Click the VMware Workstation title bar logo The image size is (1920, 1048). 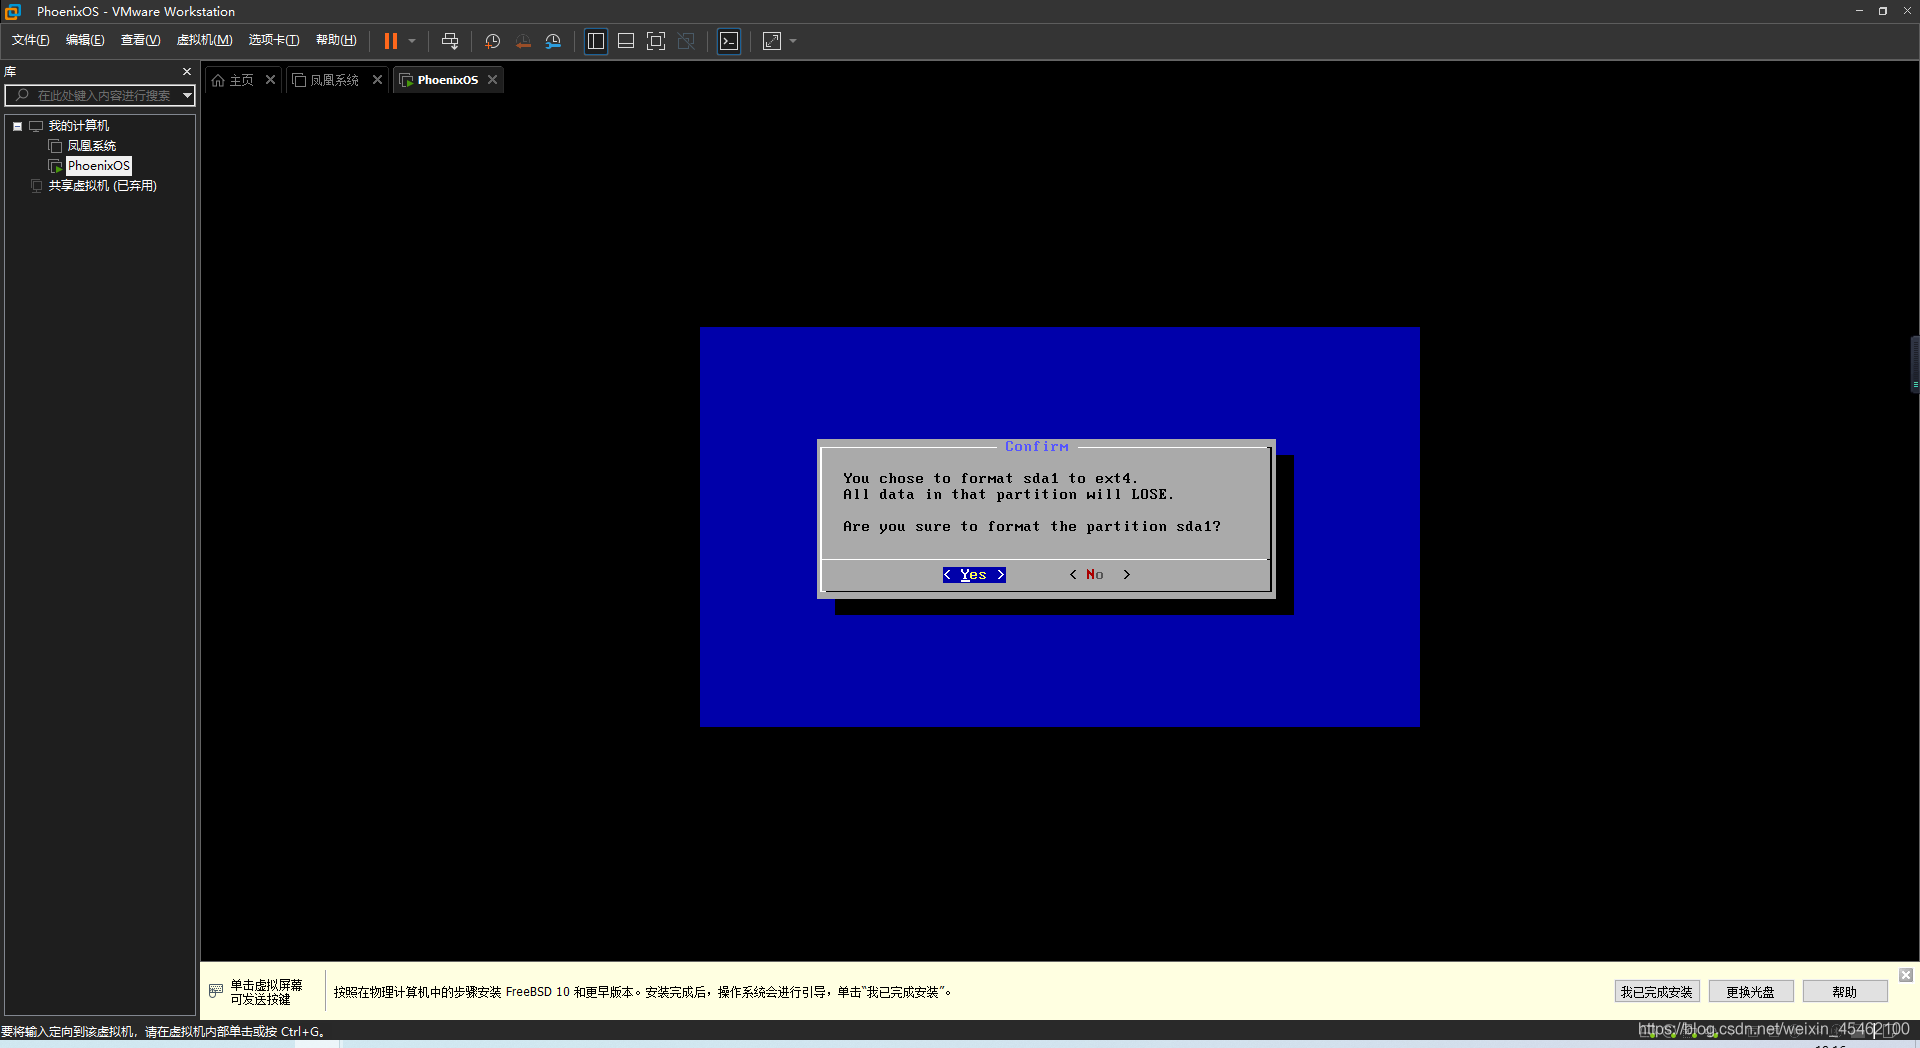pos(13,12)
